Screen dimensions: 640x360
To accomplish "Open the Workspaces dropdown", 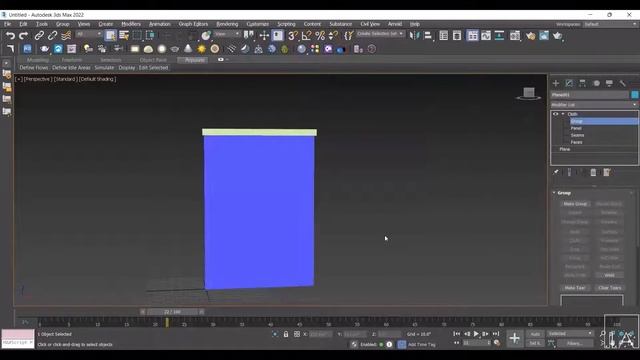I will coord(610,24).
